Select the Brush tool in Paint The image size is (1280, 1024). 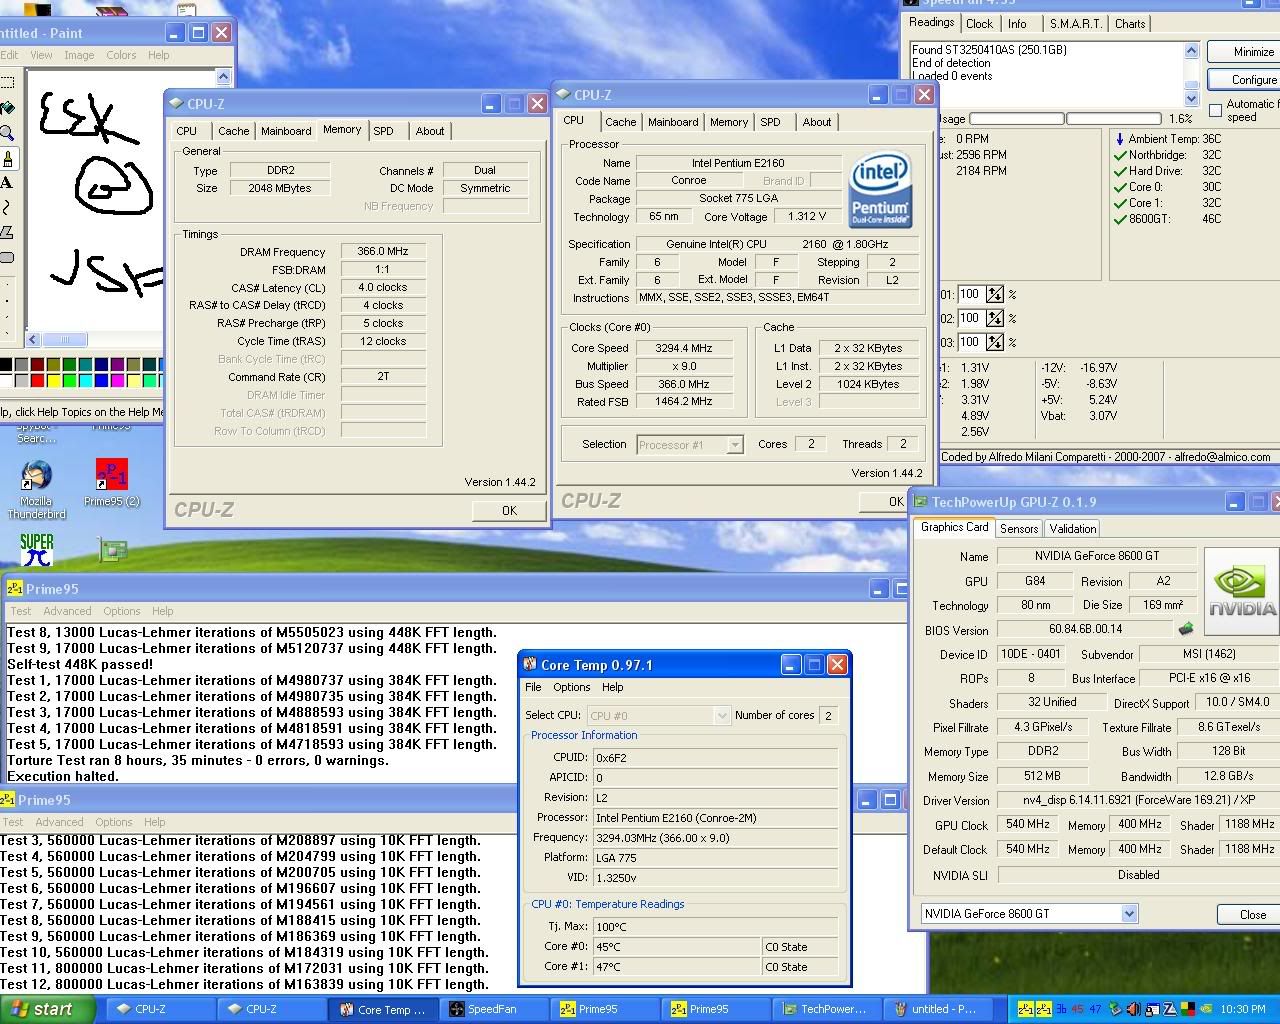(6, 158)
